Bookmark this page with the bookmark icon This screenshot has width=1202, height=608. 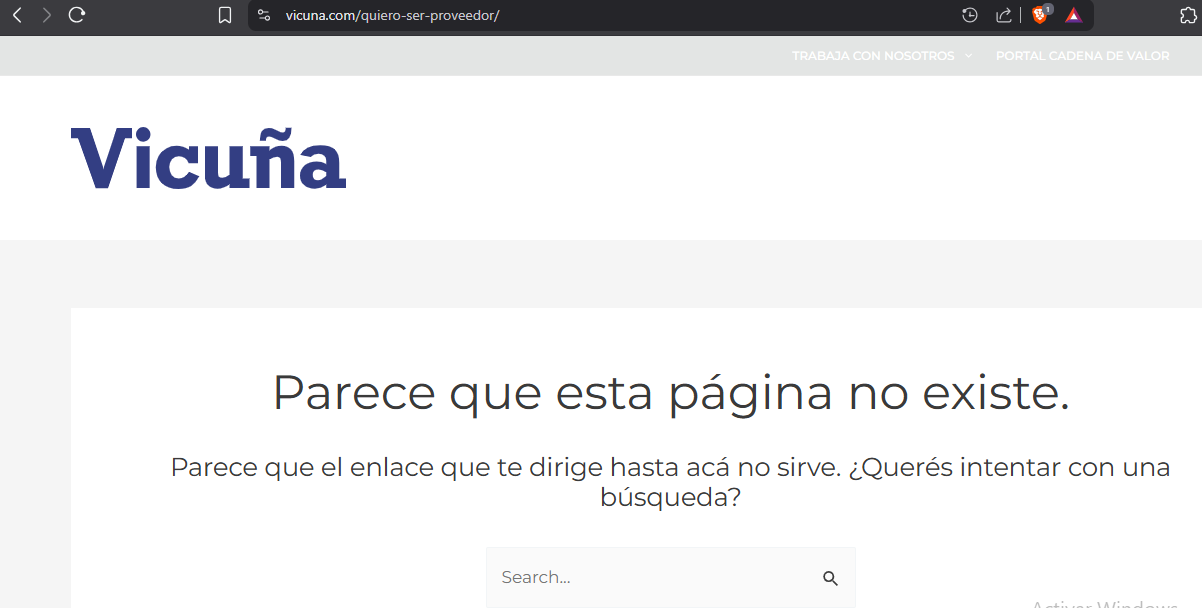[x=225, y=15]
